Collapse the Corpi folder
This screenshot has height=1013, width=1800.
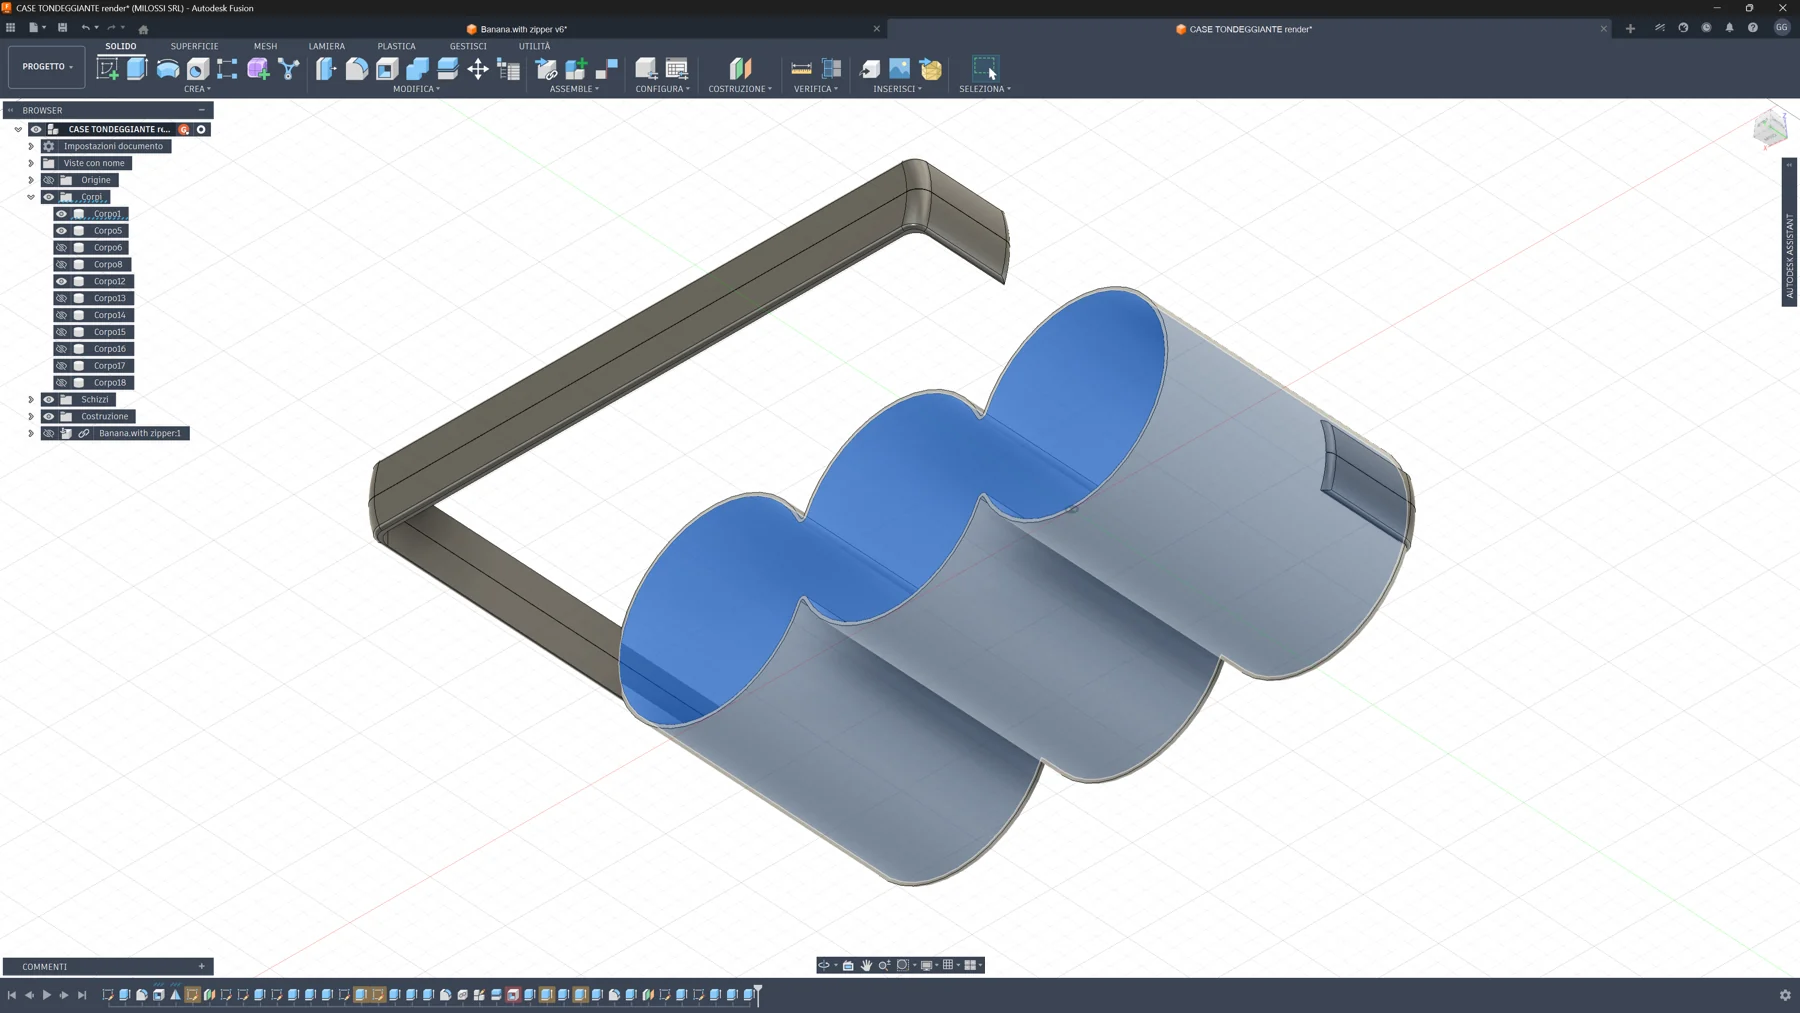point(31,197)
